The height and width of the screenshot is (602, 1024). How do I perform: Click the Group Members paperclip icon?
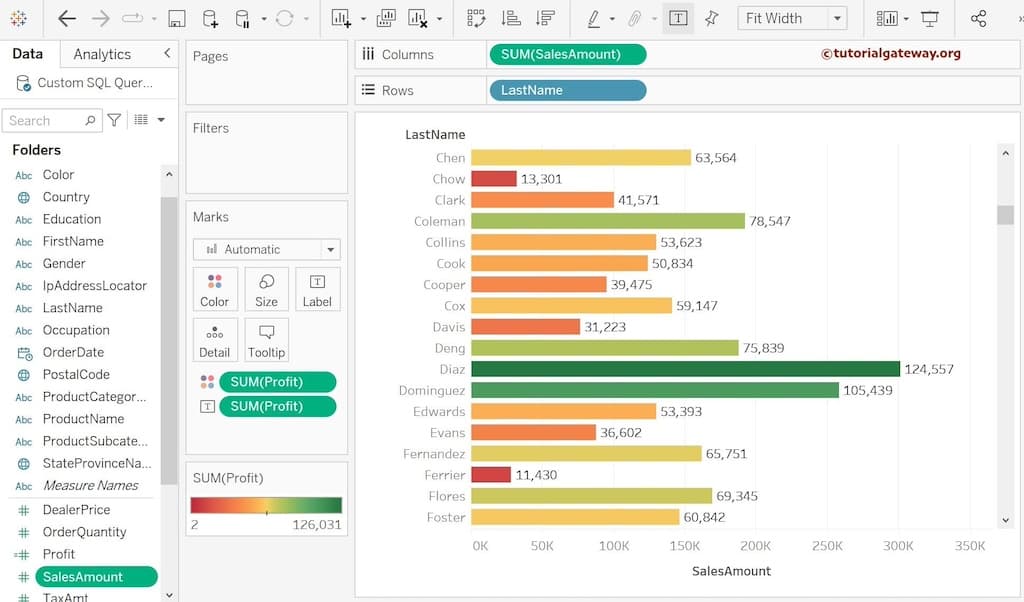[635, 17]
